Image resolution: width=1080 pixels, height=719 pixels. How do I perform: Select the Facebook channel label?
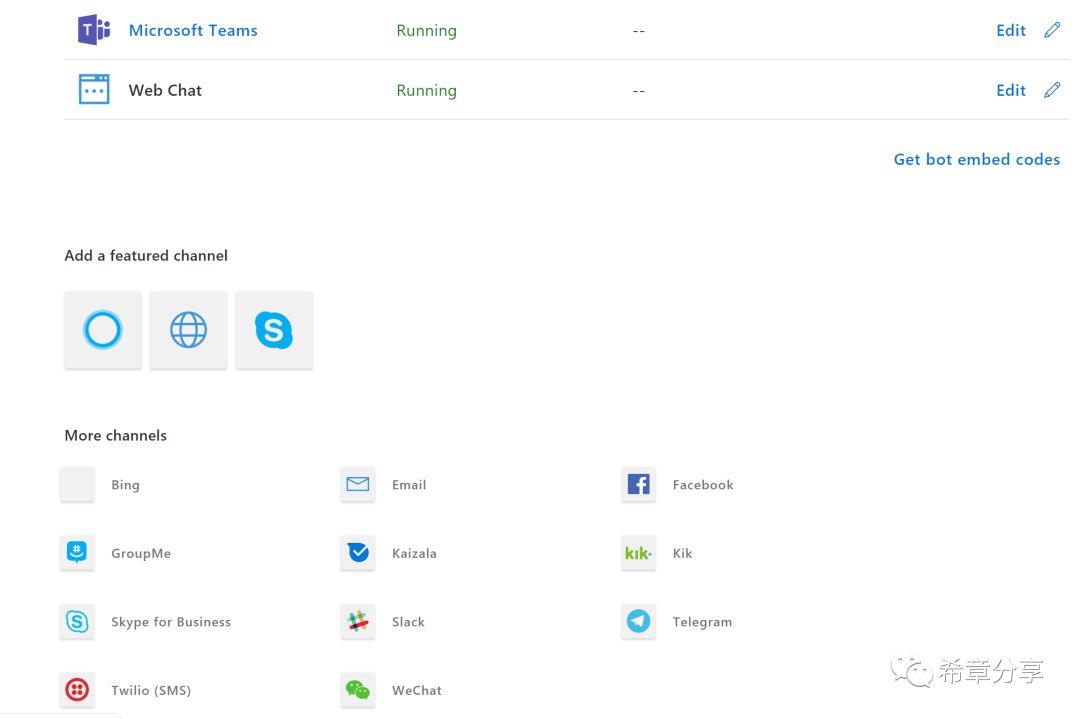pos(703,485)
